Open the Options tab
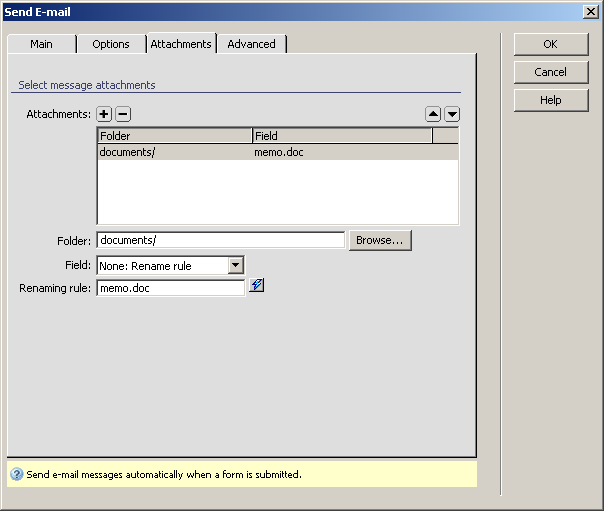This screenshot has width=604, height=511. pos(111,44)
